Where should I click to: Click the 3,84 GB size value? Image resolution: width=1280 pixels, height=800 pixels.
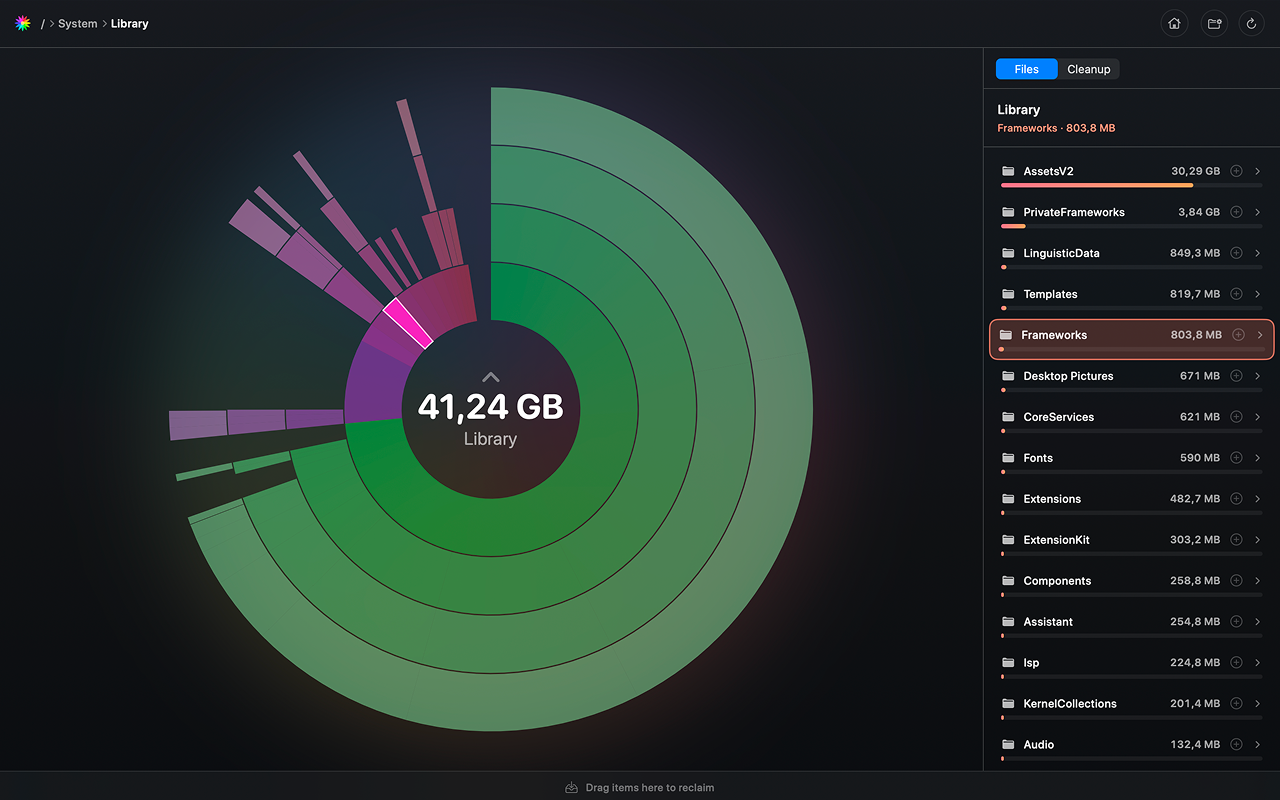1199,212
